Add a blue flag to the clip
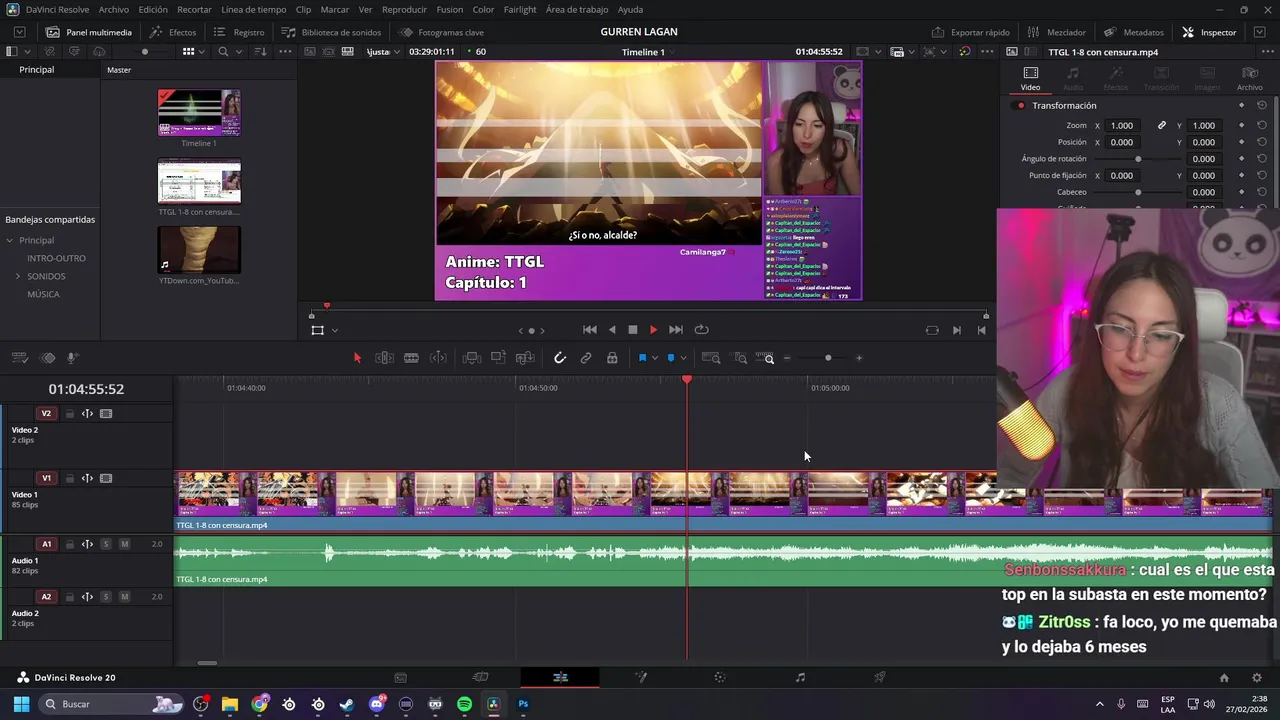 pyautogui.click(x=642, y=358)
